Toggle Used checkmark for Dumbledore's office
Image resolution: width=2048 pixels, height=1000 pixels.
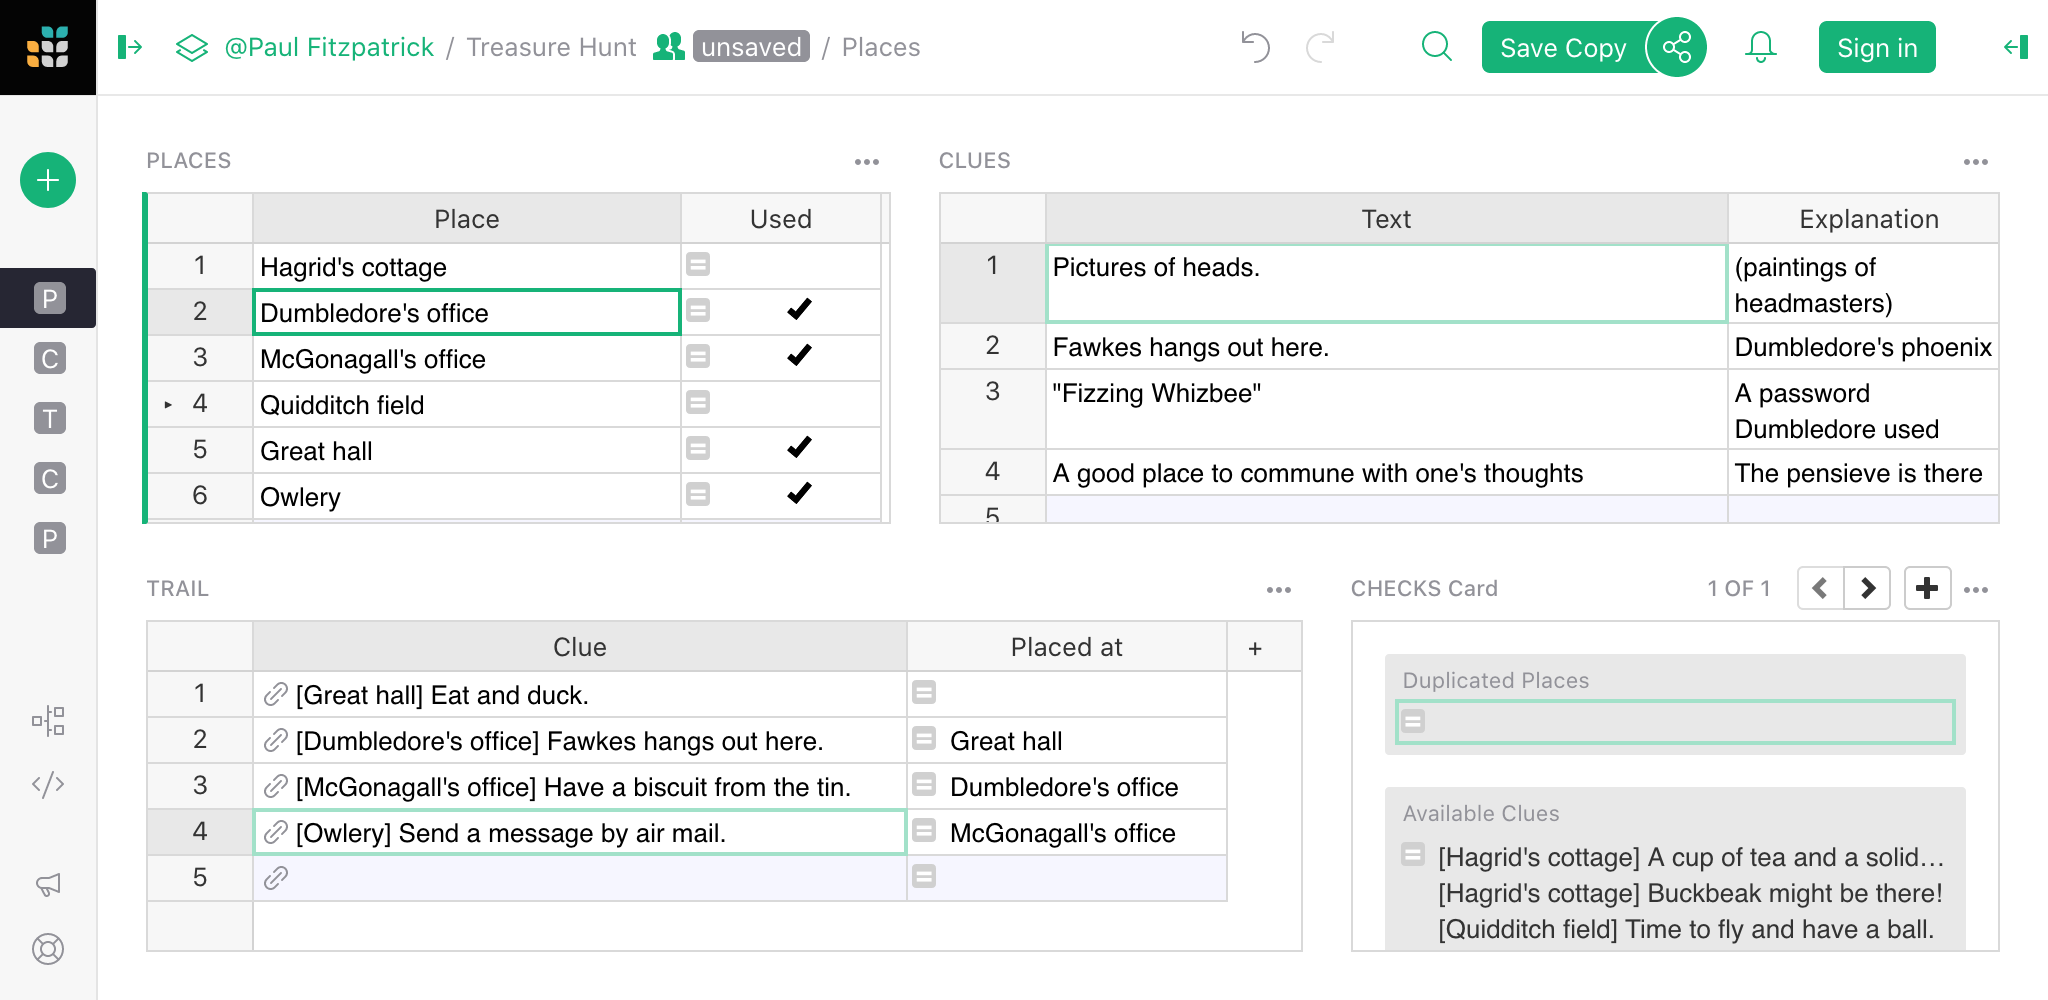[798, 311]
